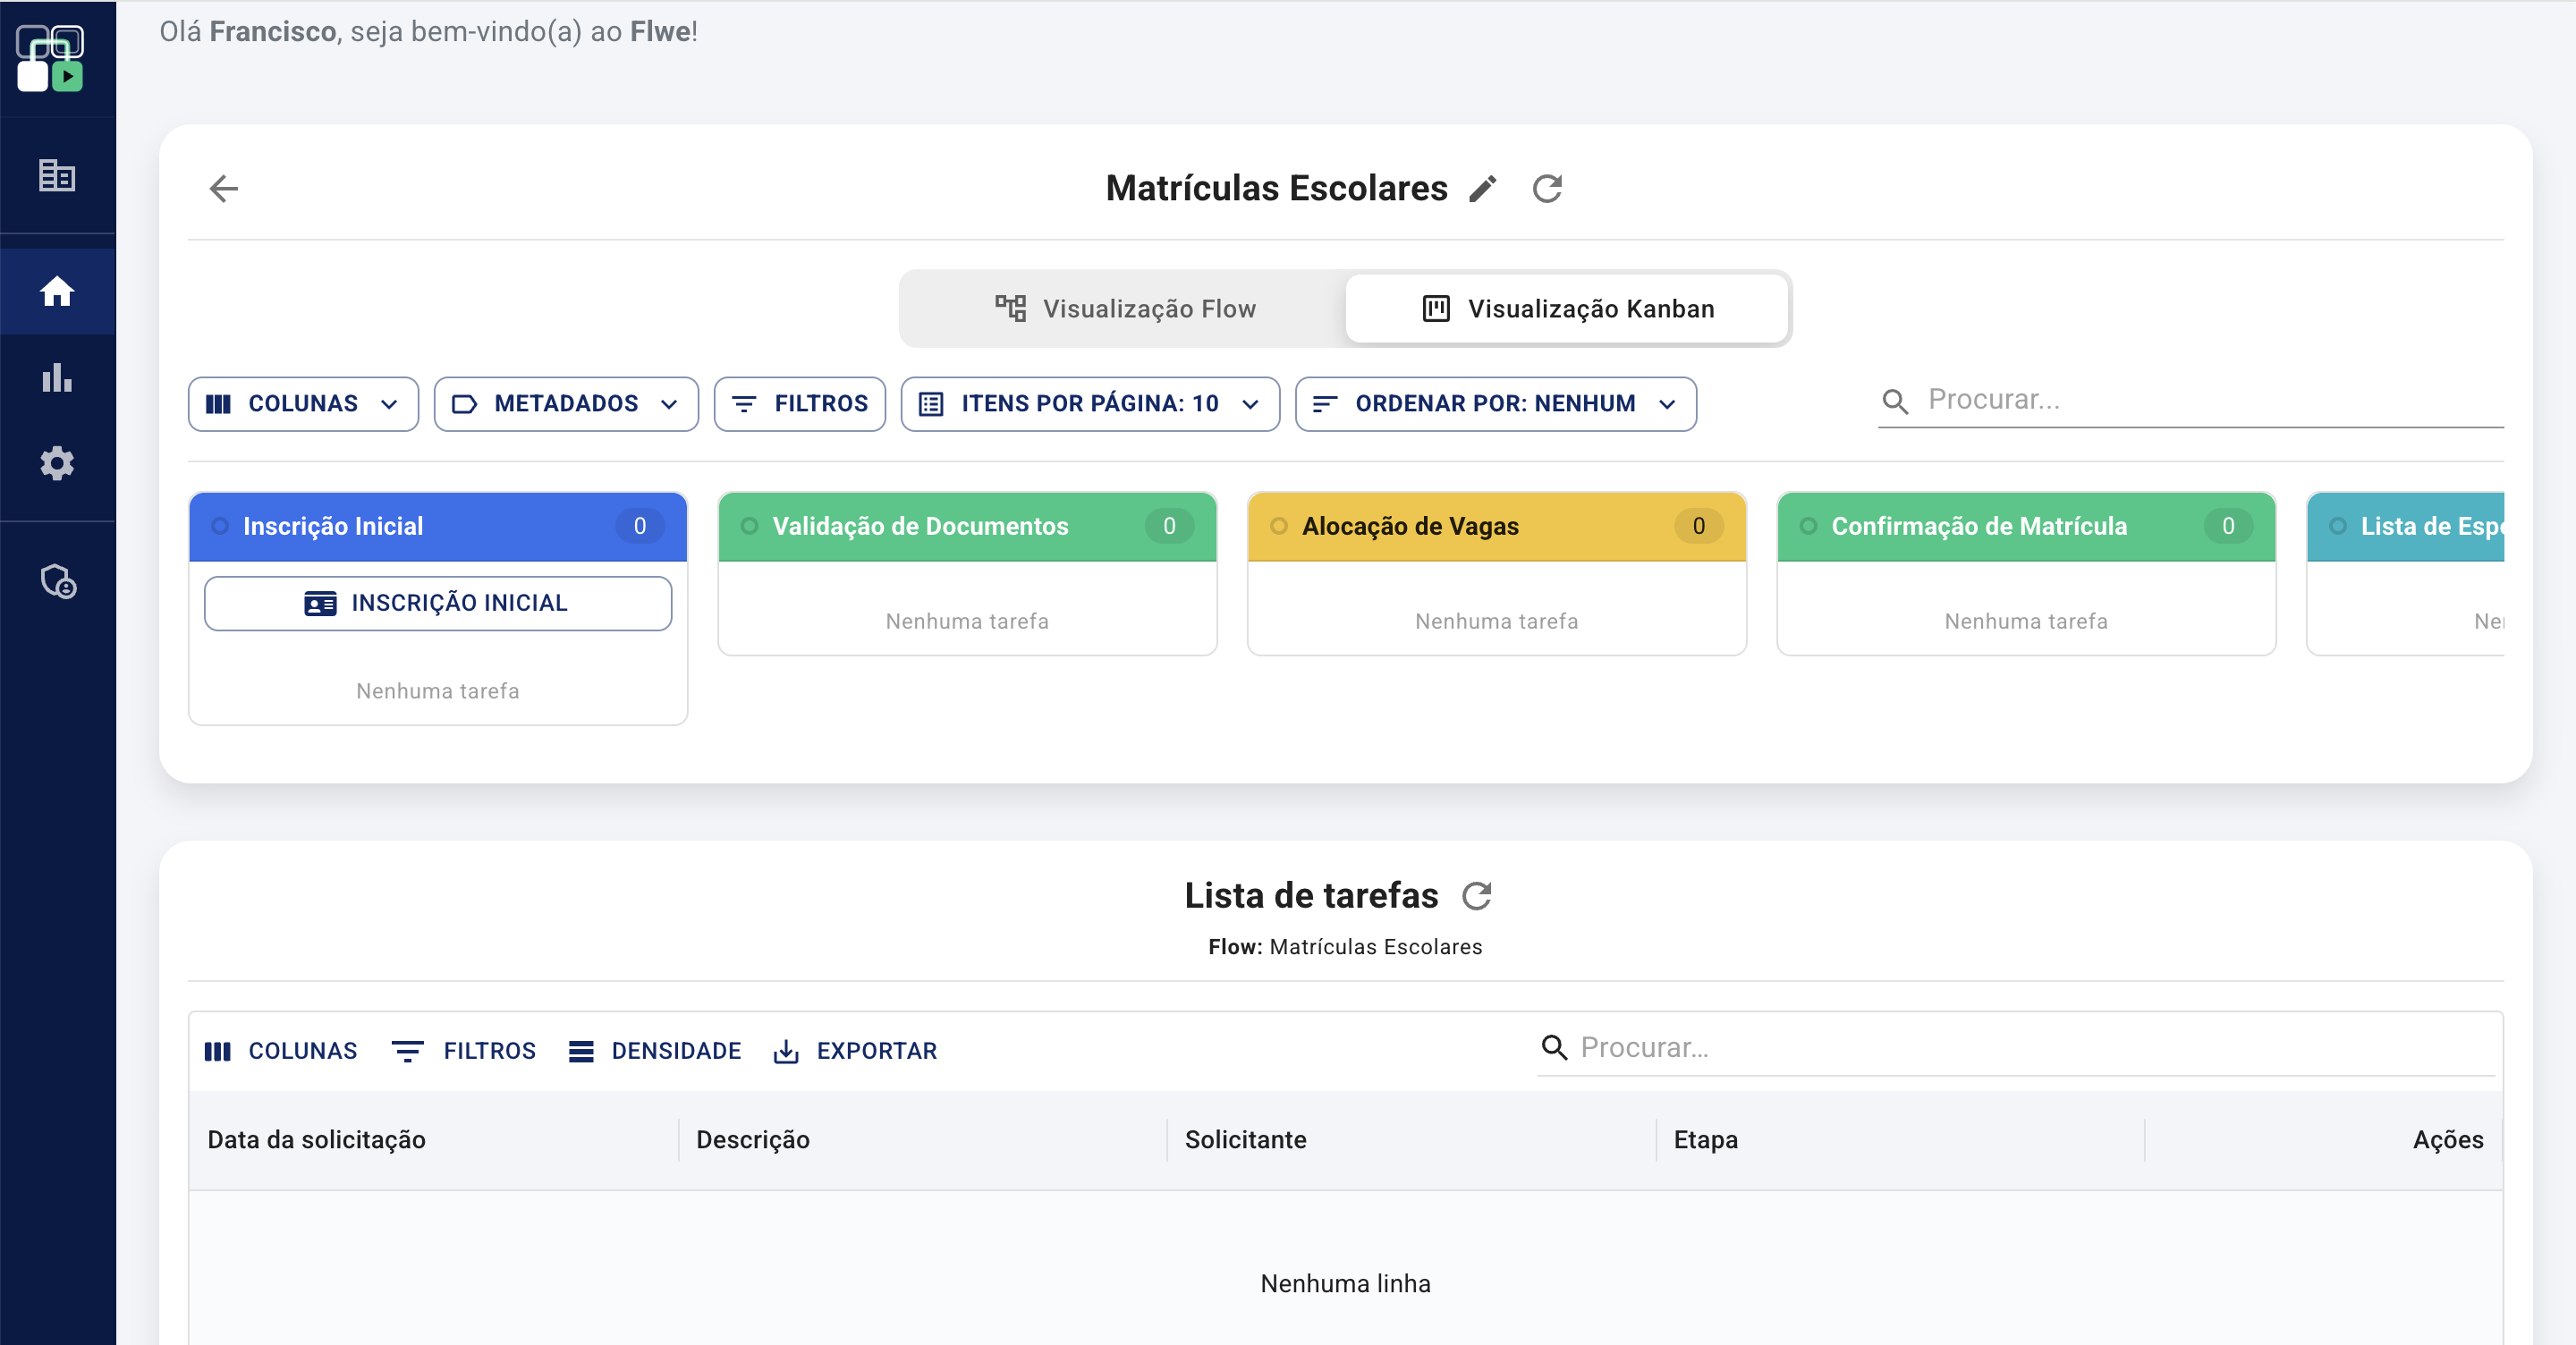Edit the Matrículas Escolares title with pencil icon
The width and height of the screenshot is (2576, 1345).
pos(1483,188)
